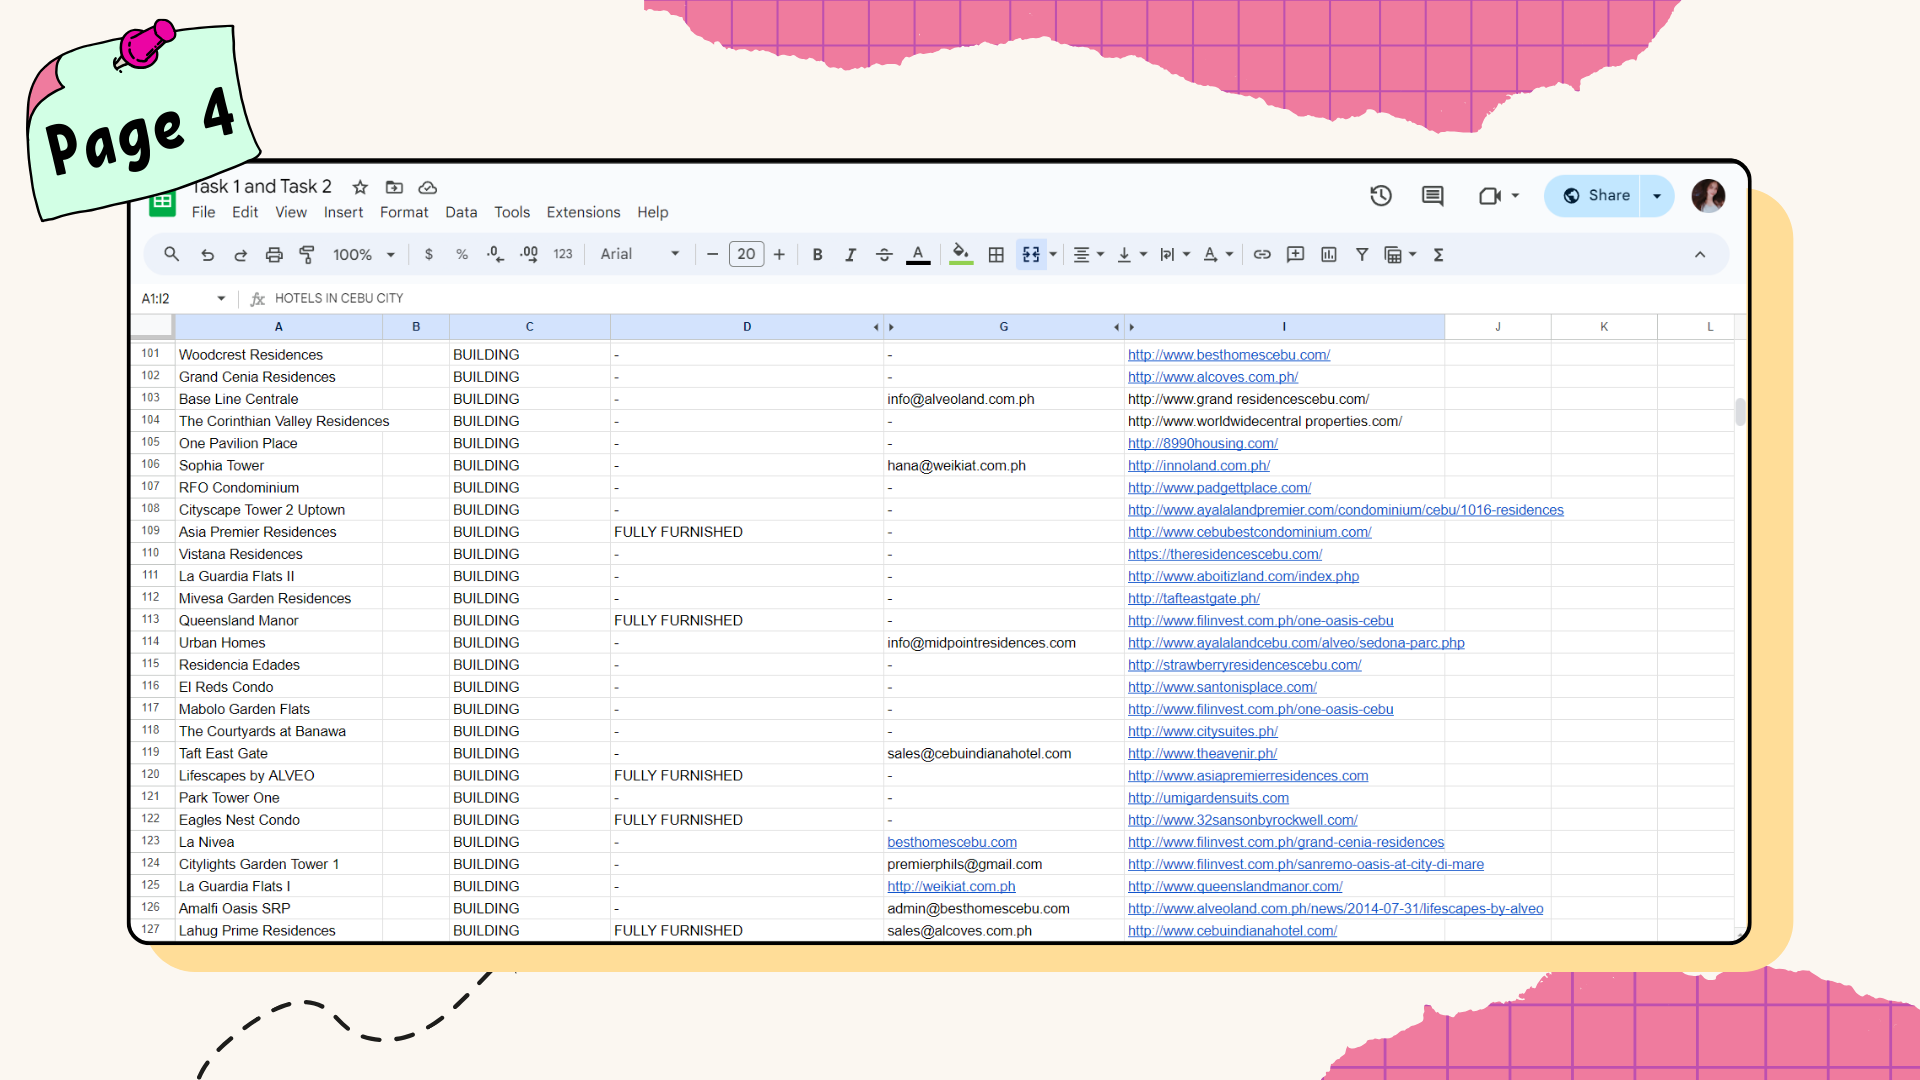This screenshot has width=1920, height=1080.
Task: Open the comments panel icon
Action: [x=1432, y=196]
